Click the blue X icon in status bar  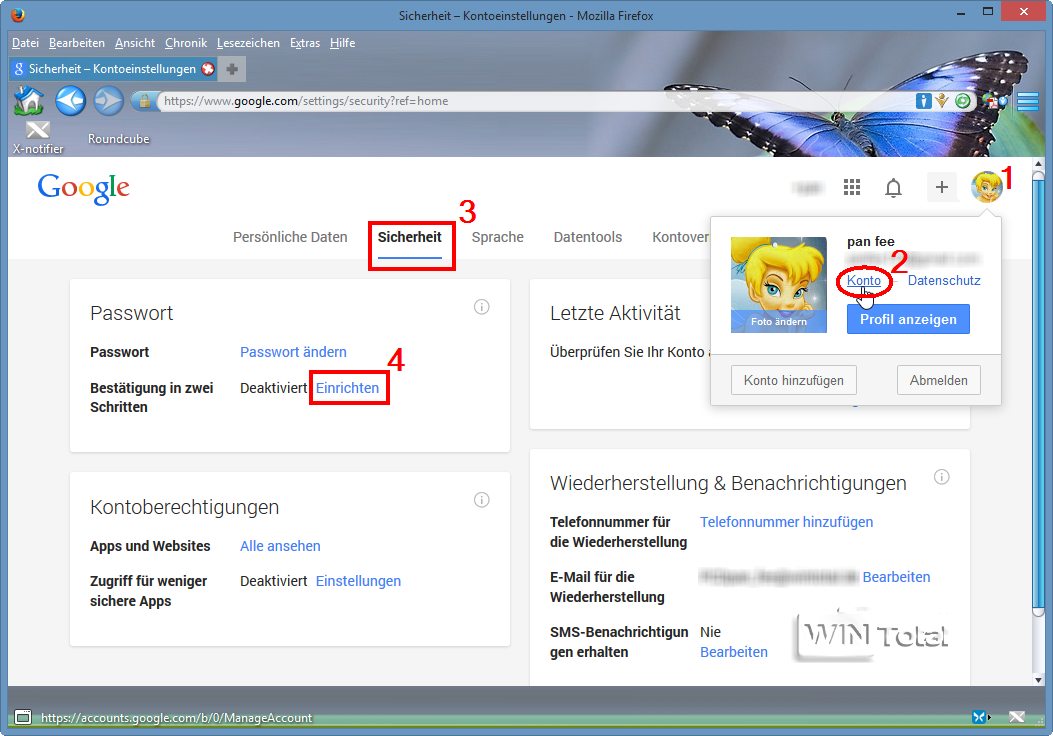coord(981,717)
